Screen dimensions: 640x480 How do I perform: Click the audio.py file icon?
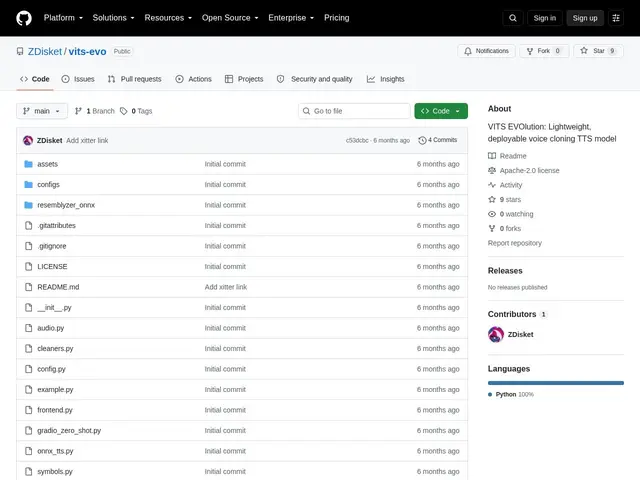click(x=28, y=328)
